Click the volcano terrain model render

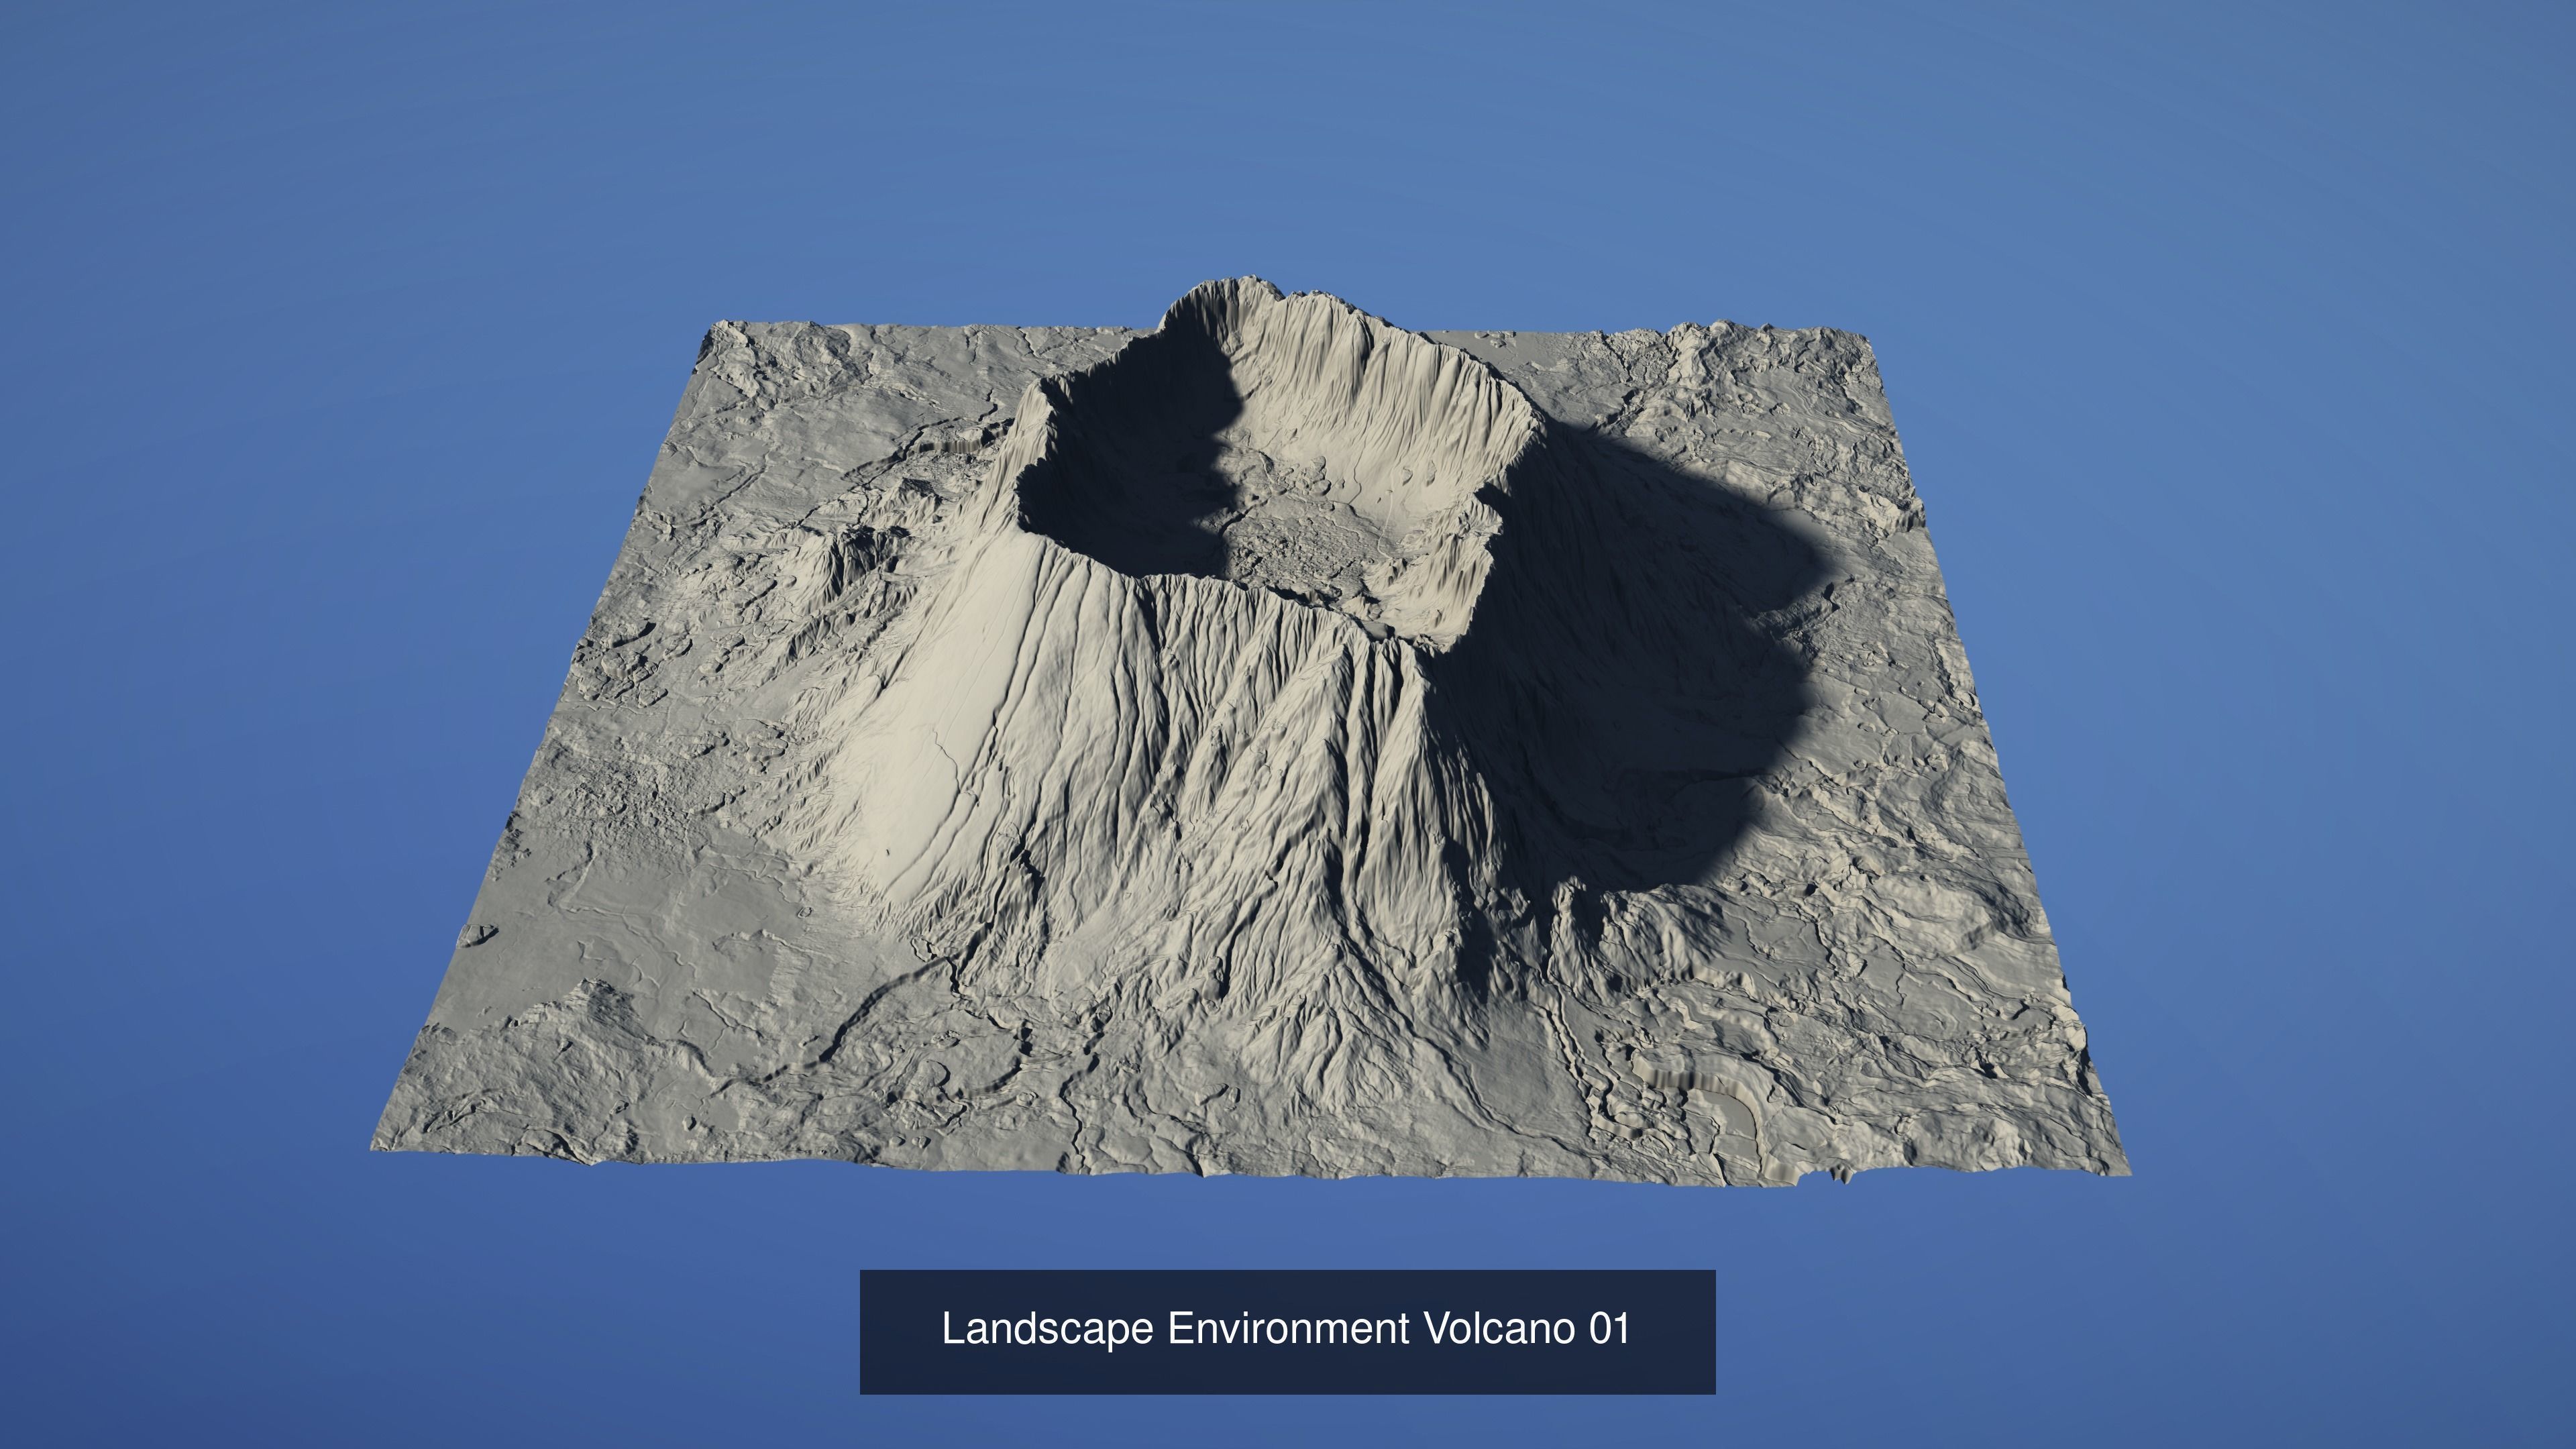click(1250, 731)
